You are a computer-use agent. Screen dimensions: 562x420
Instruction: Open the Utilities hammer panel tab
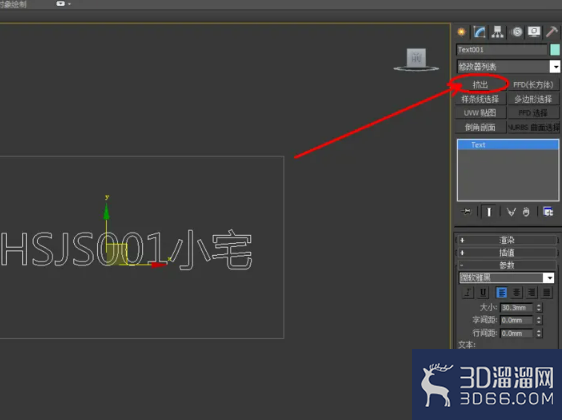tap(552, 32)
